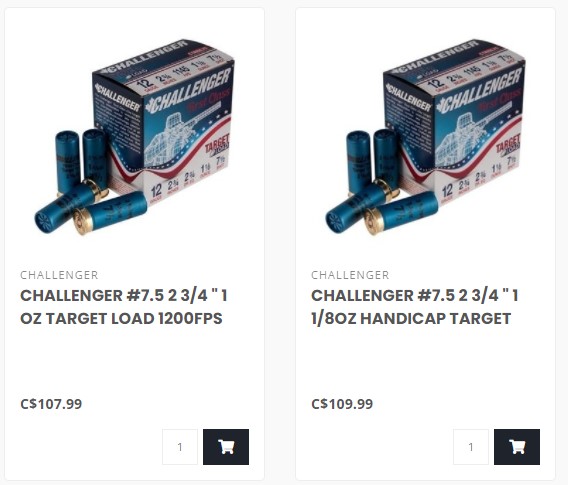The image size is (568, 485).
Task: Open the Handicap Target product image
Action: 425,137
